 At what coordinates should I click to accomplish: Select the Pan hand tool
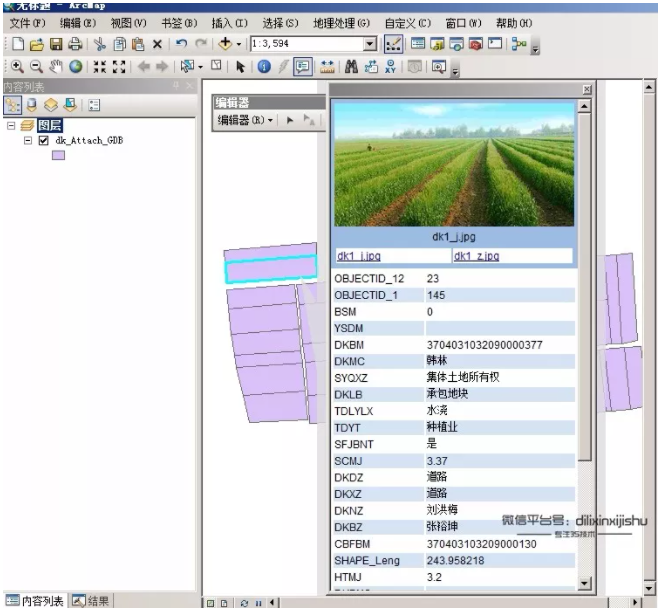coord(56,66)
